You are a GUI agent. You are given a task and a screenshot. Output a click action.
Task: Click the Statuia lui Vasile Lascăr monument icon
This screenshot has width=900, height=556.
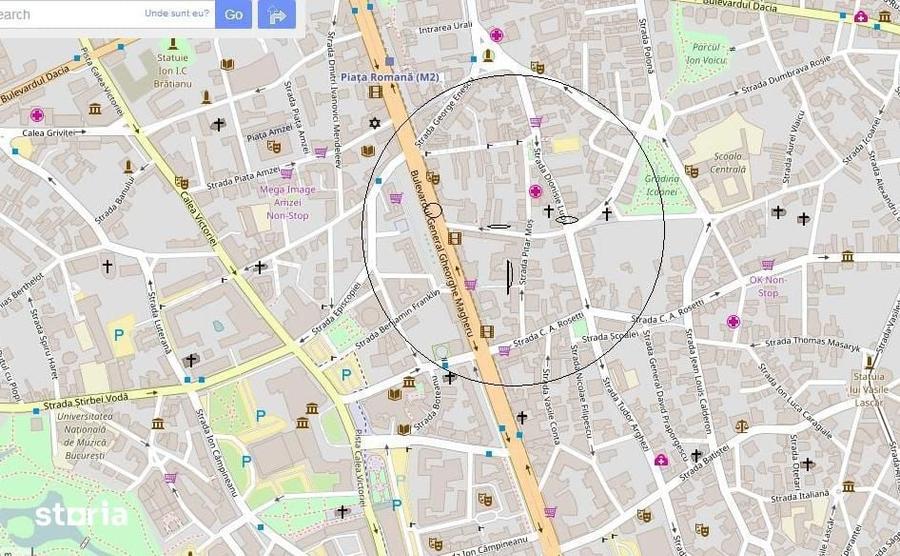tap(870, 363)
